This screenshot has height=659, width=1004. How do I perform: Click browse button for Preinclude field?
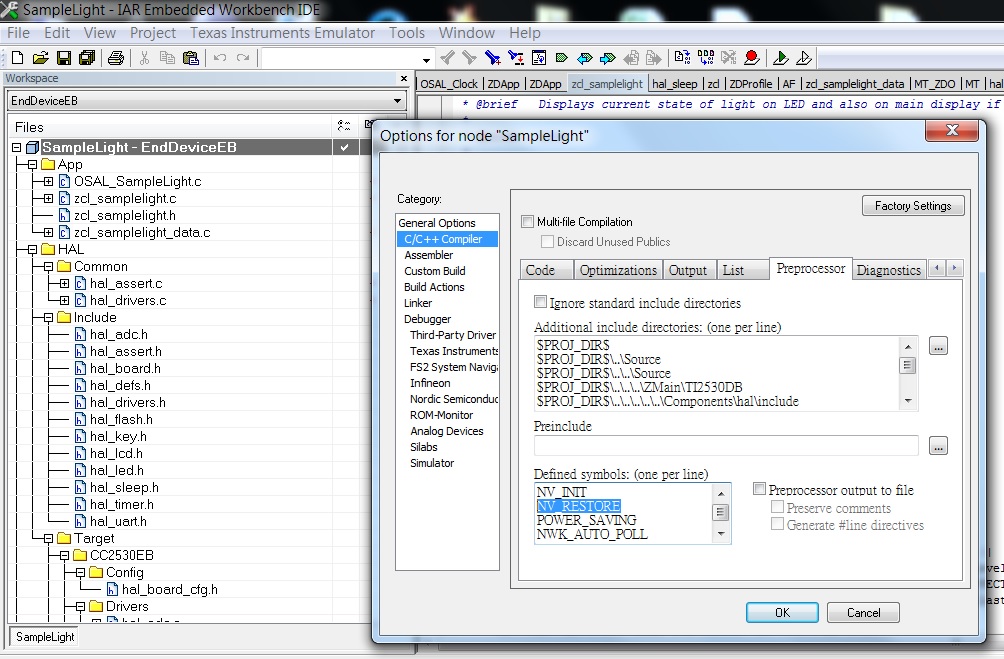938,445
